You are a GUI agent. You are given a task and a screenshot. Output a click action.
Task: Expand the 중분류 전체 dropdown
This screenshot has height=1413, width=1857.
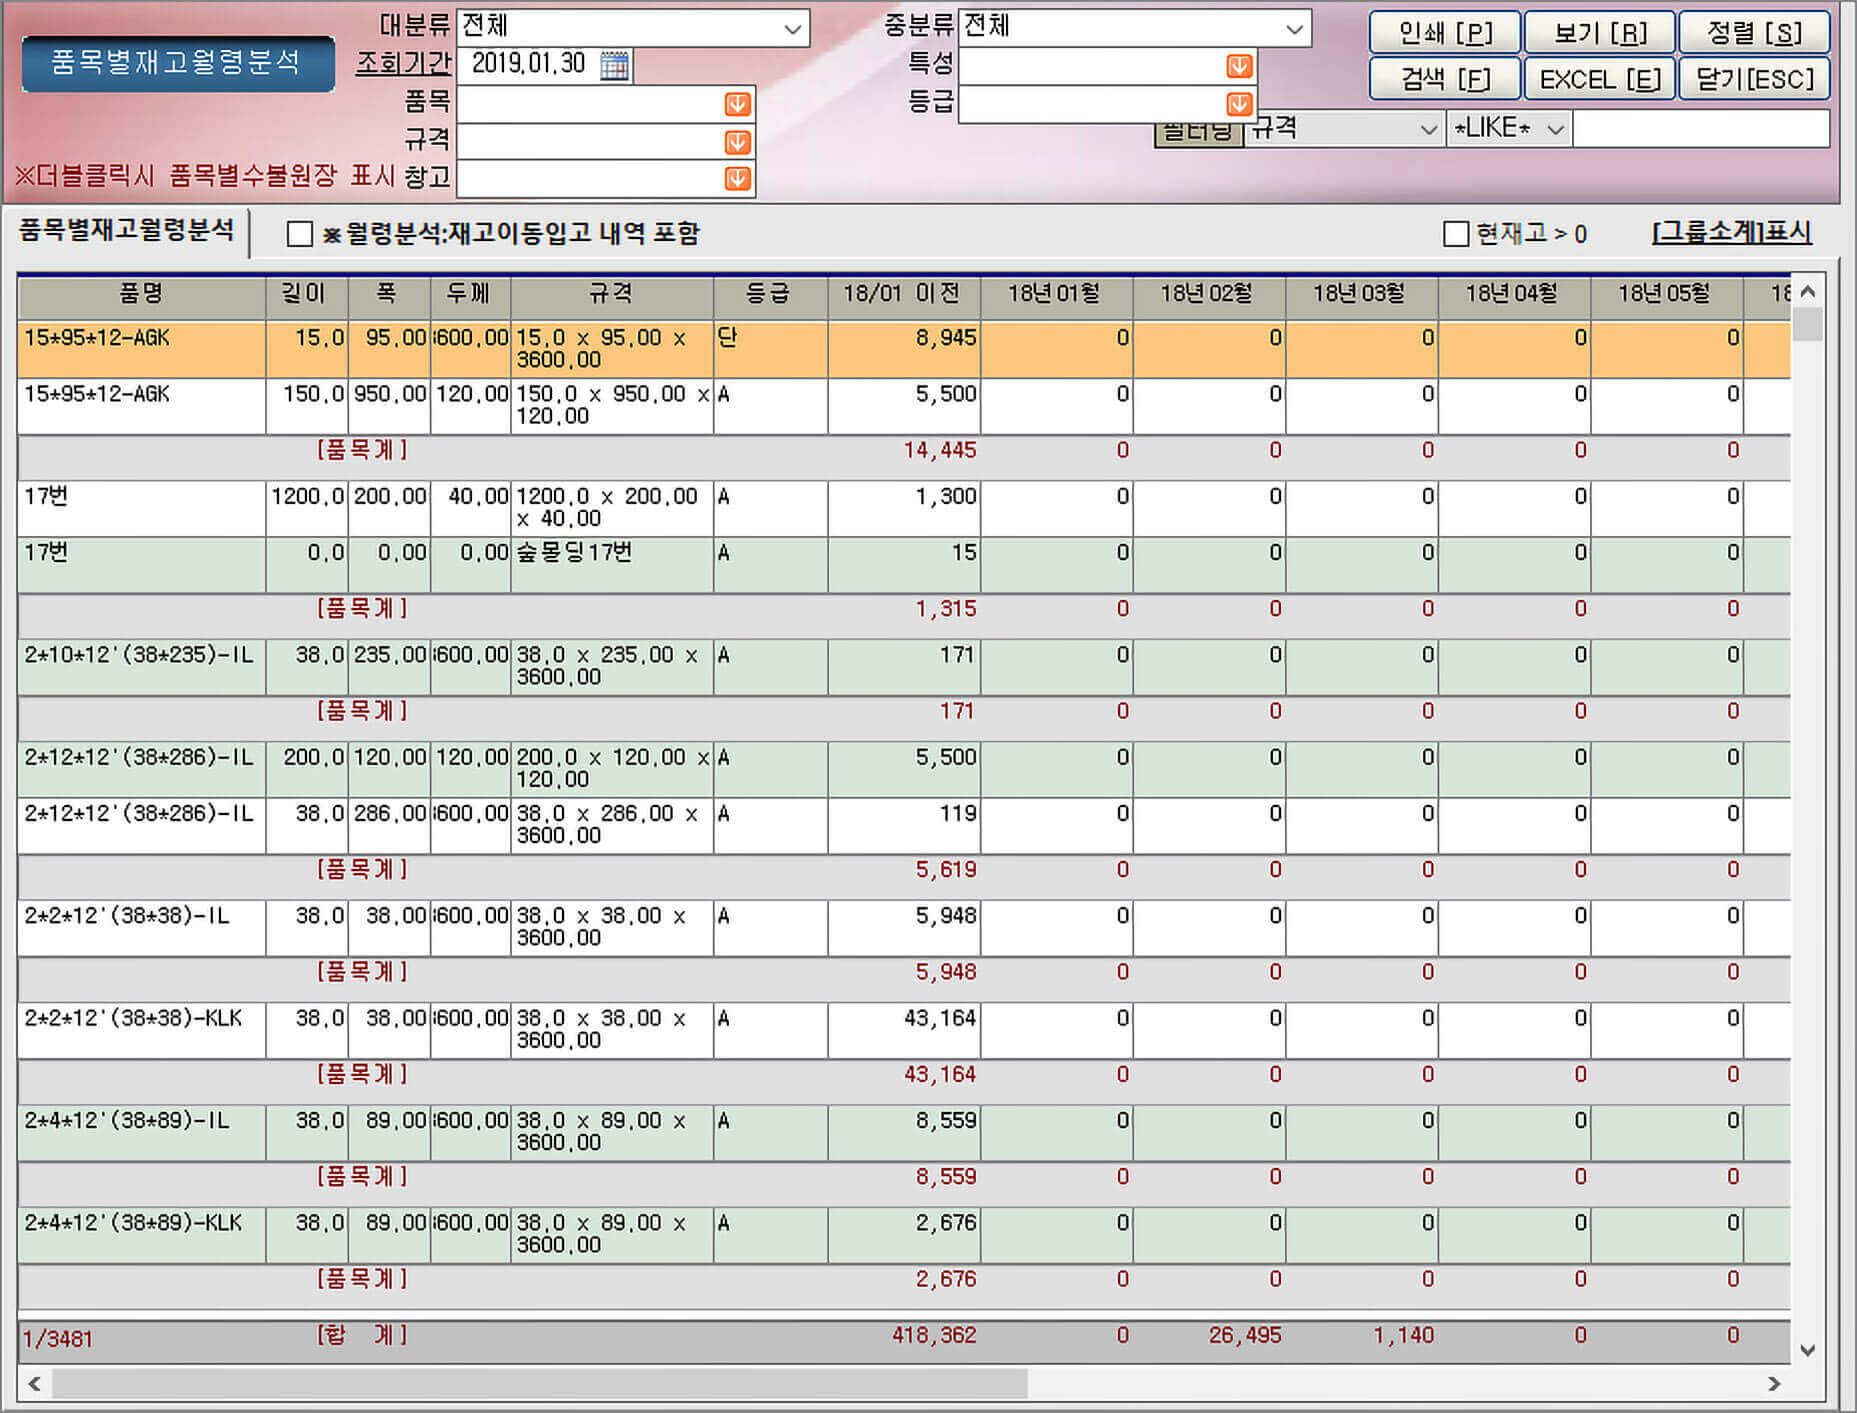(1294, 28)
